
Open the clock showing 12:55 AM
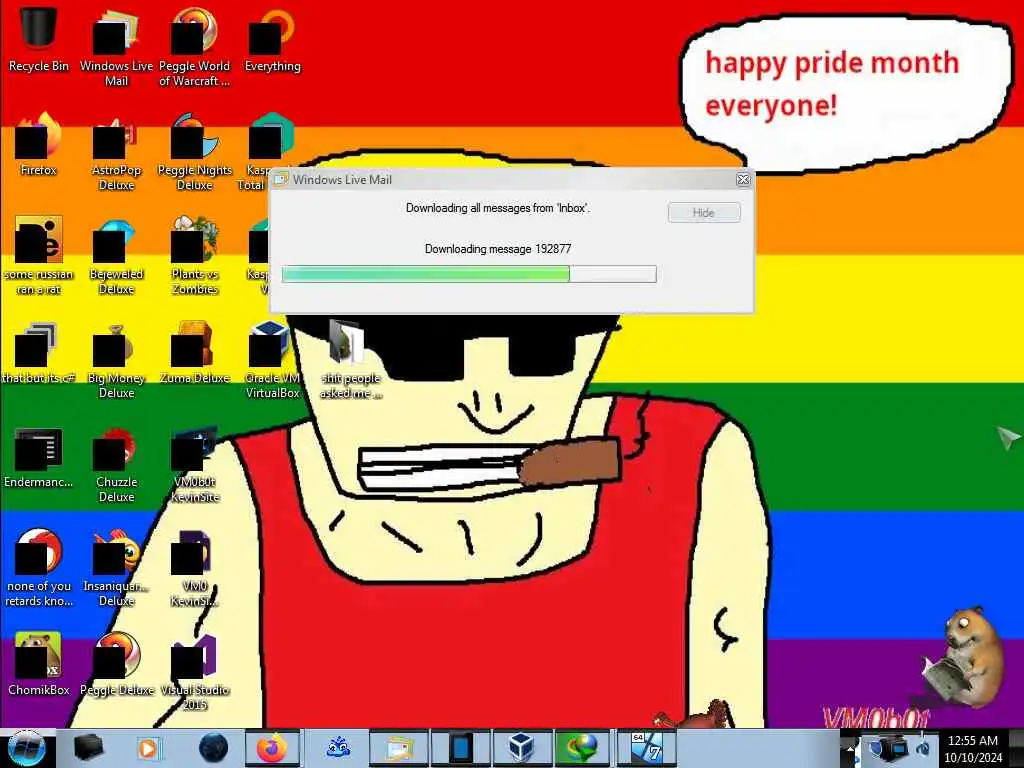coord(972,748)
